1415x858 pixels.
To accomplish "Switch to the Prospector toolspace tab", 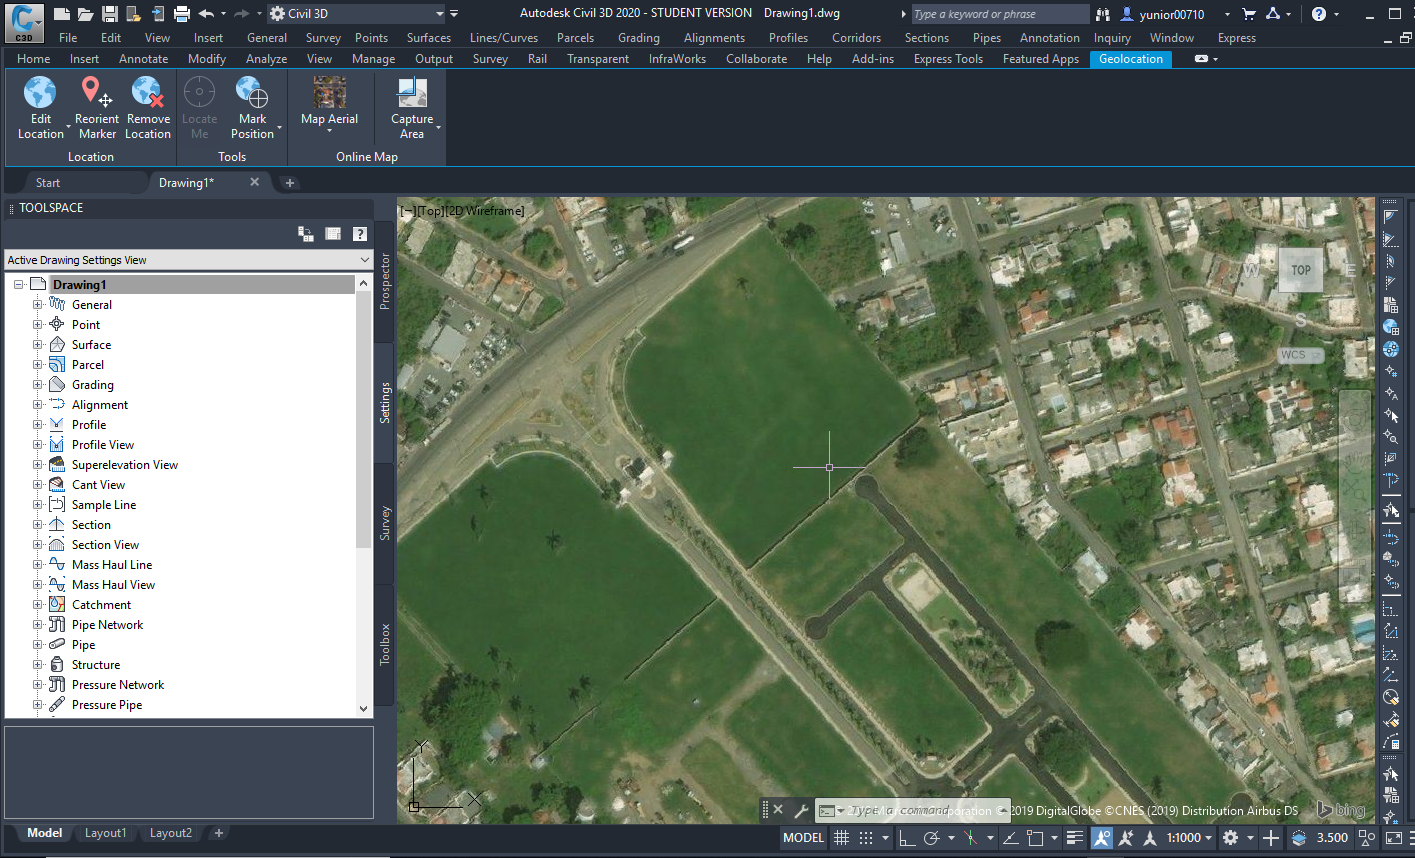I will pos(385,281).
